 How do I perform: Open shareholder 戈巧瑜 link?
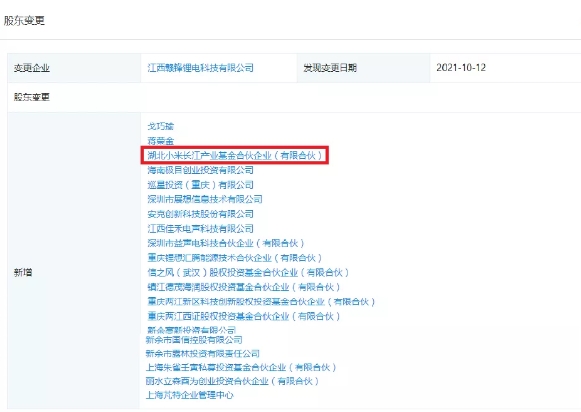[x=160, y=126]
